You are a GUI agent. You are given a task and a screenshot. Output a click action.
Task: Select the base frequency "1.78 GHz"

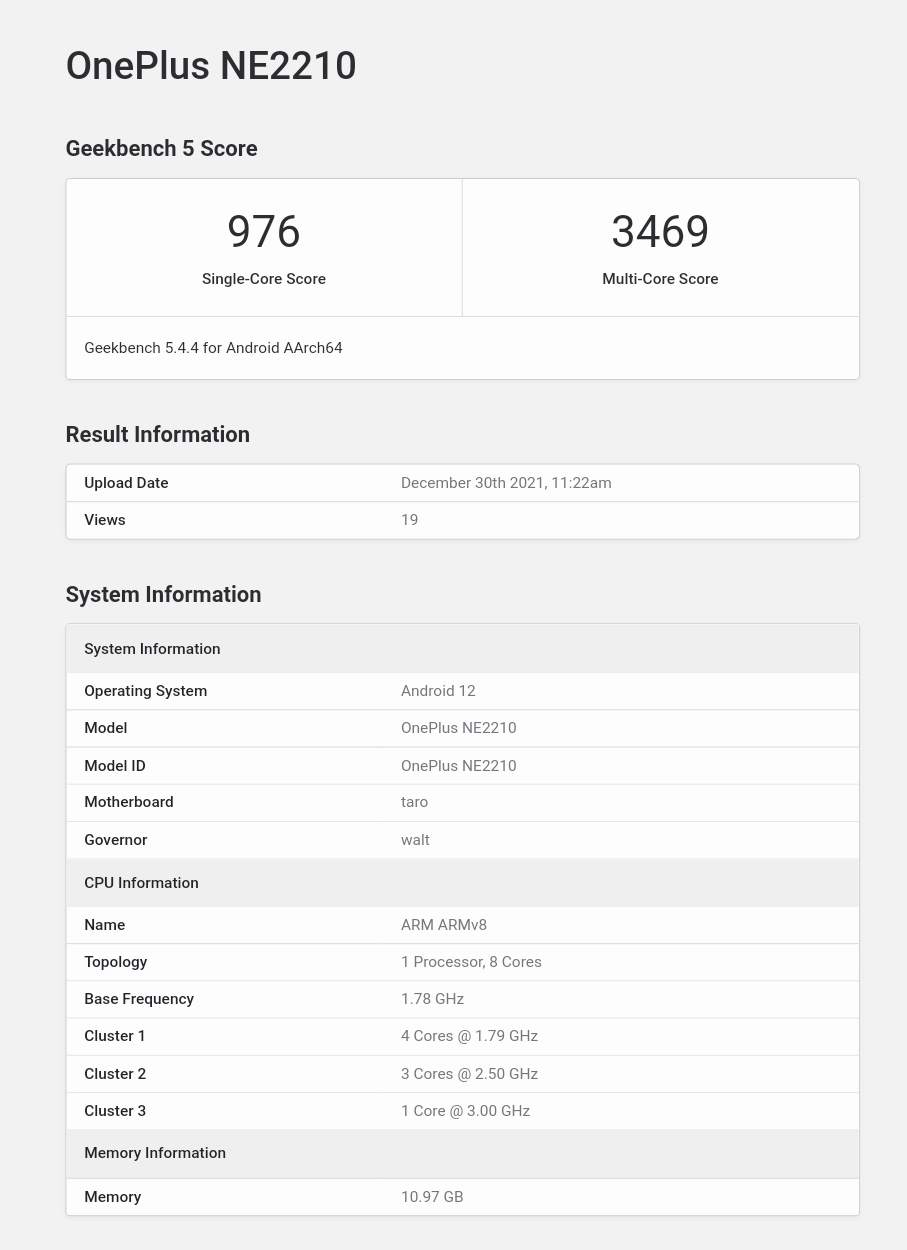(x=433, y=999)
